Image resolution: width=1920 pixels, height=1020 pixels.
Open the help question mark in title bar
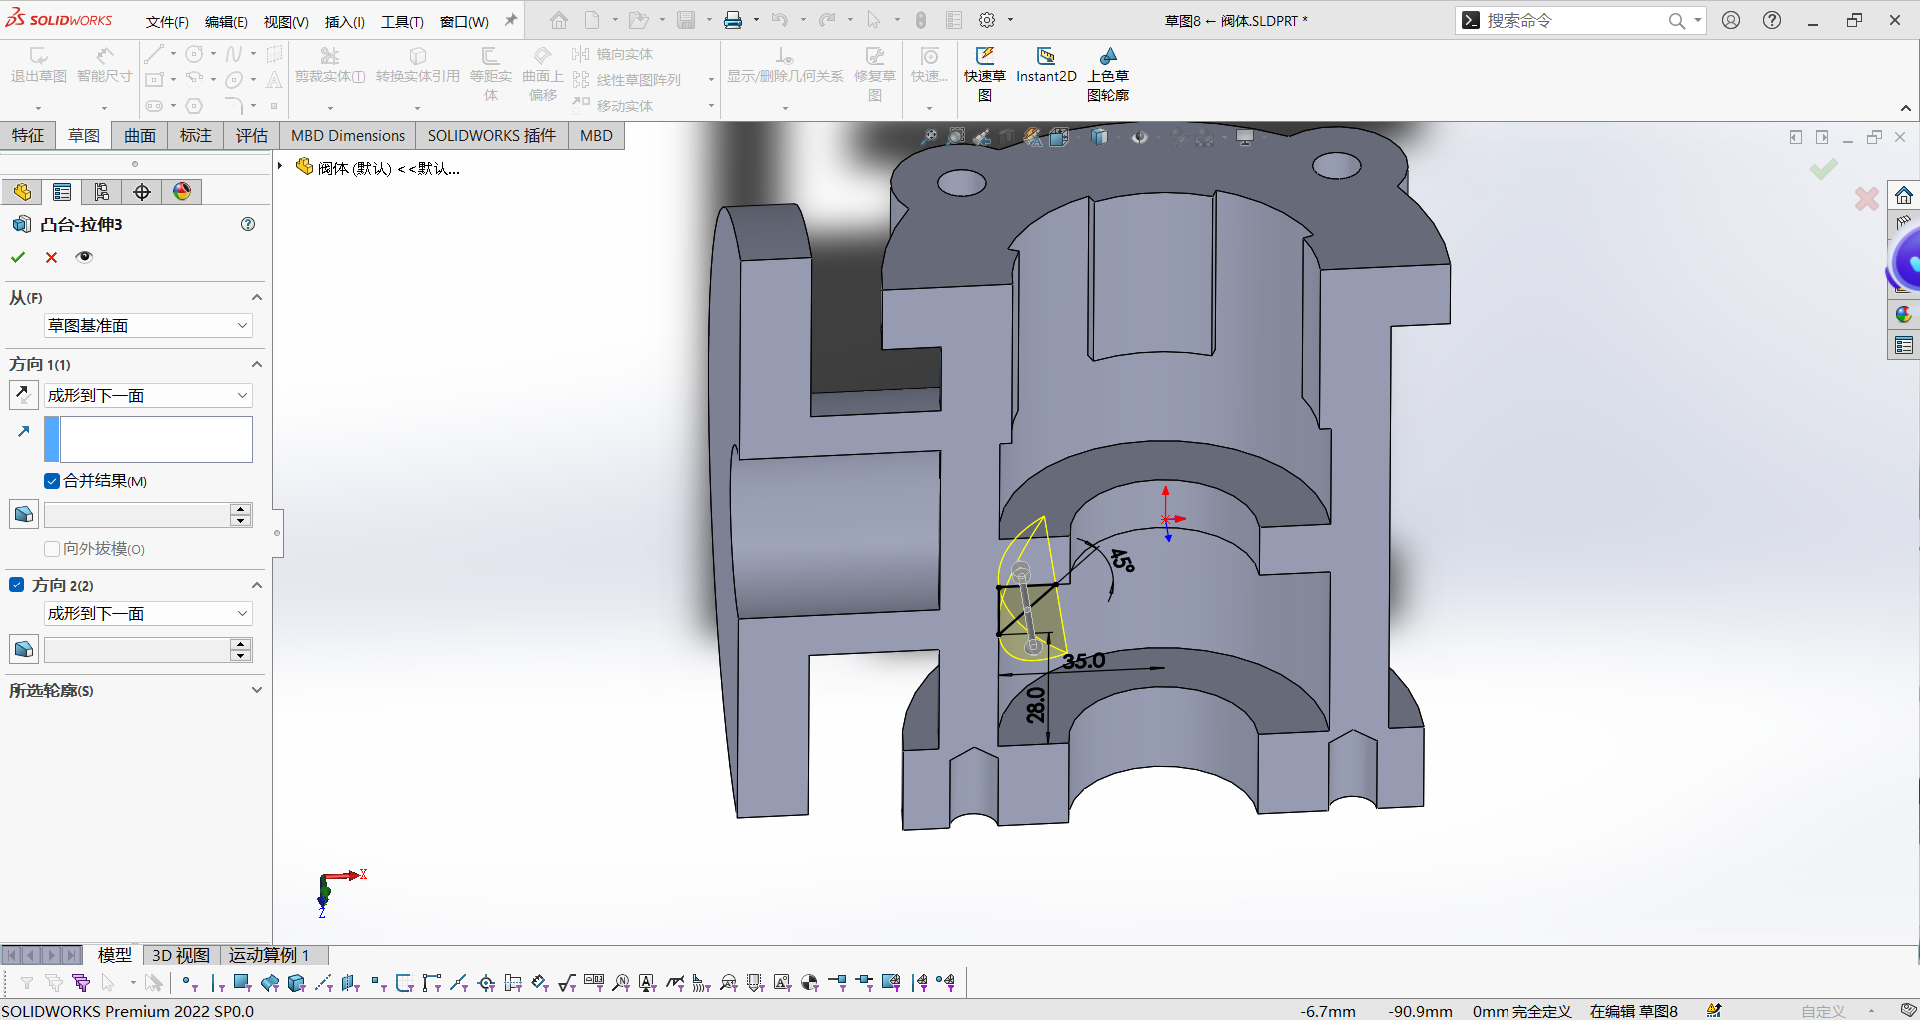(x=1772, y=20)
